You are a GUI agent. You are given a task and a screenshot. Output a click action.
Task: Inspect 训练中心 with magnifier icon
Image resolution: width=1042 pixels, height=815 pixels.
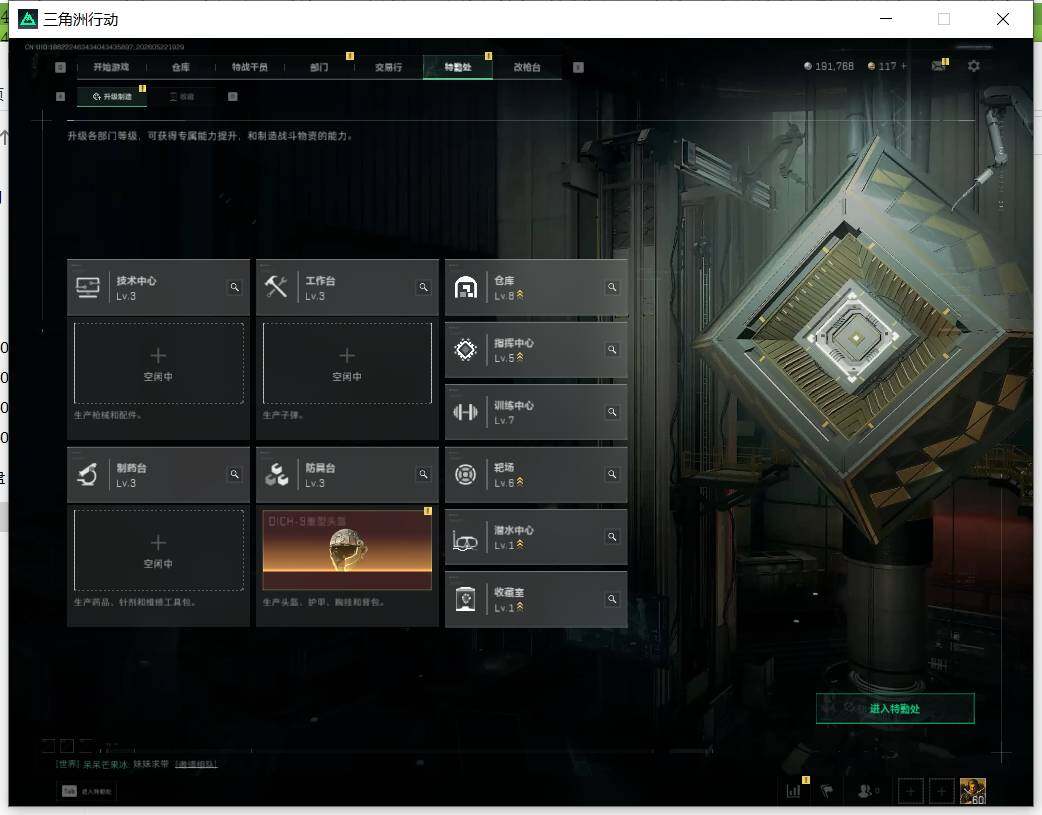(612, 412)
